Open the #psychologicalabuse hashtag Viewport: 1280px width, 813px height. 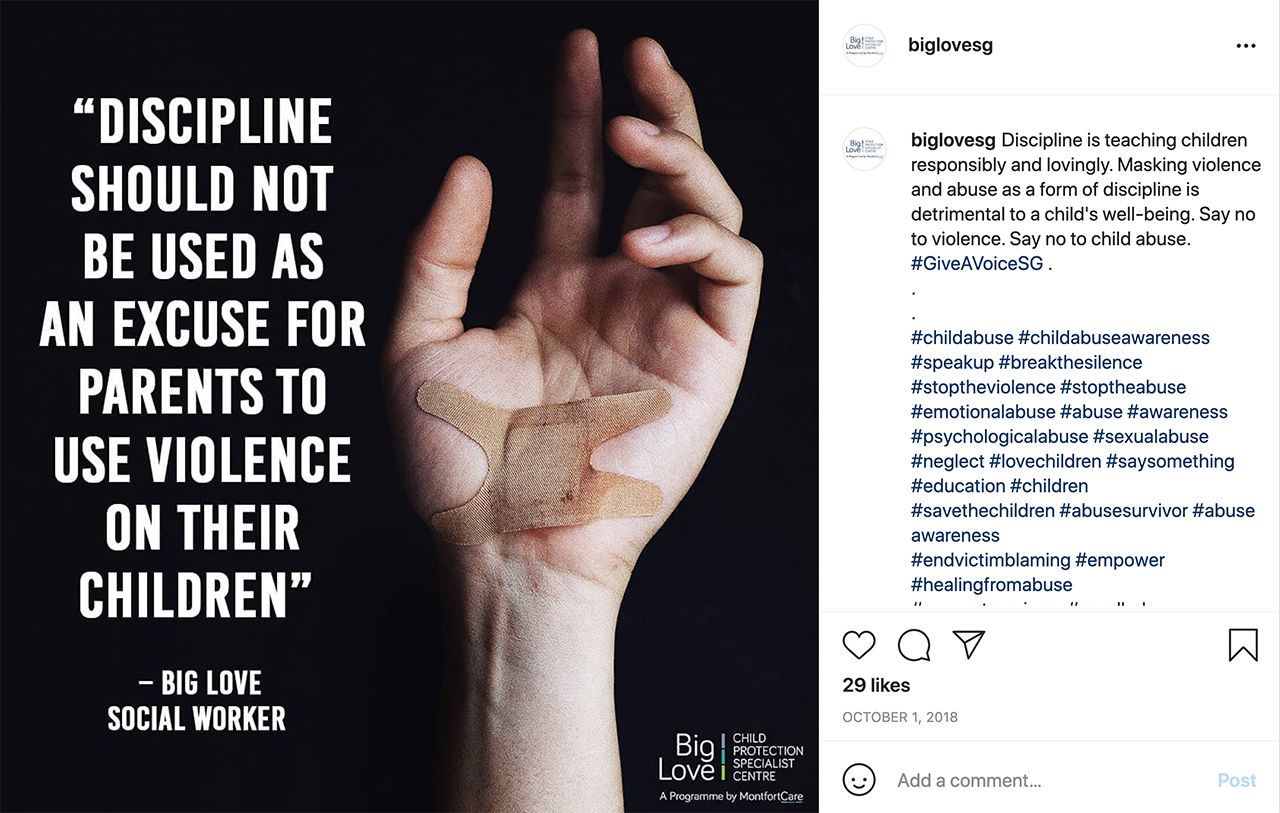point(999,436)
